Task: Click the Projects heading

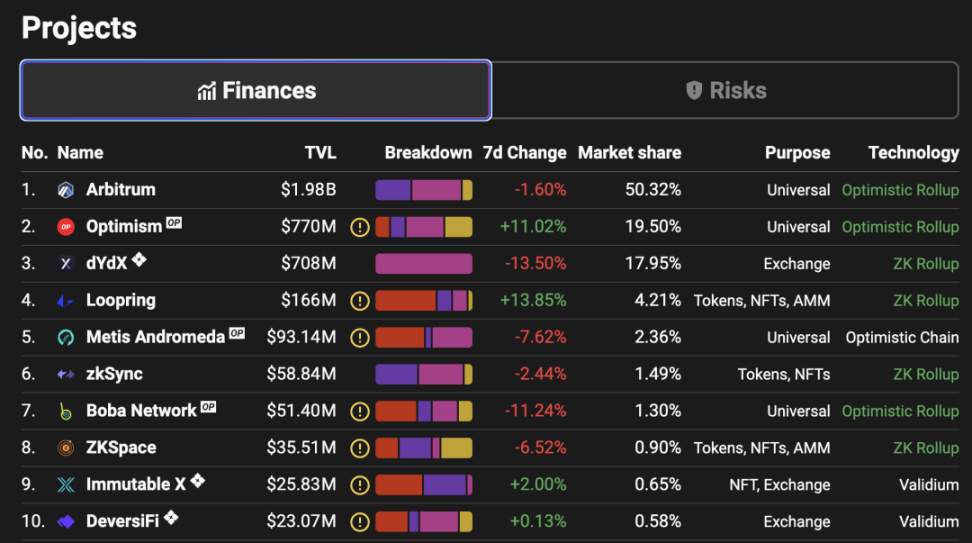Action: pos(79,29)
